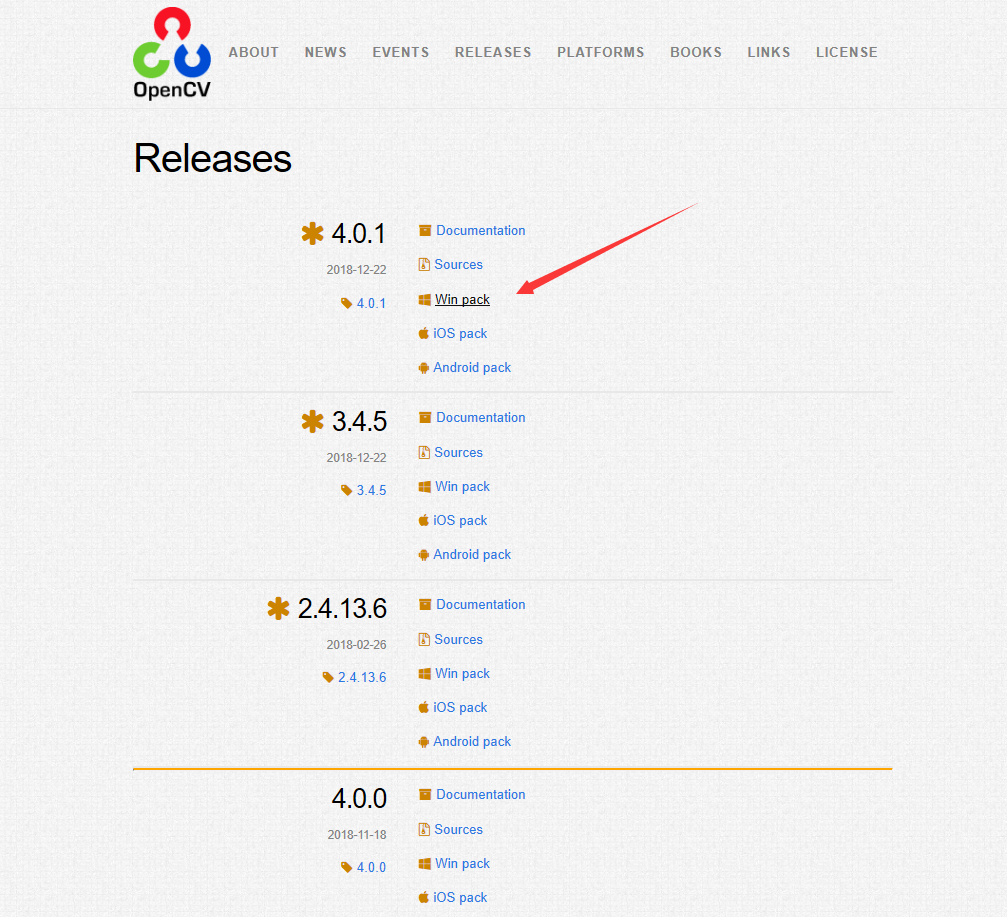This screenshot has width=1007, height=917.
Task: Click the Android icon for 4.0.1
Action: coord(423,368)
